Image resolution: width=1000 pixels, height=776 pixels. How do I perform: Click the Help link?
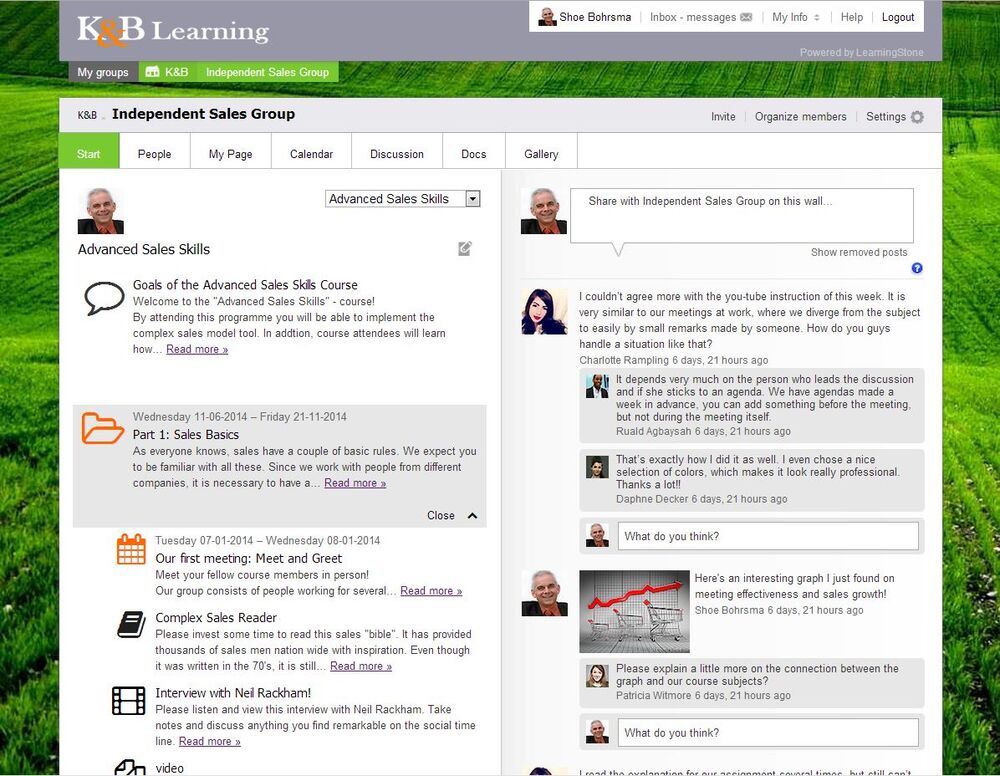pos(851,17)
